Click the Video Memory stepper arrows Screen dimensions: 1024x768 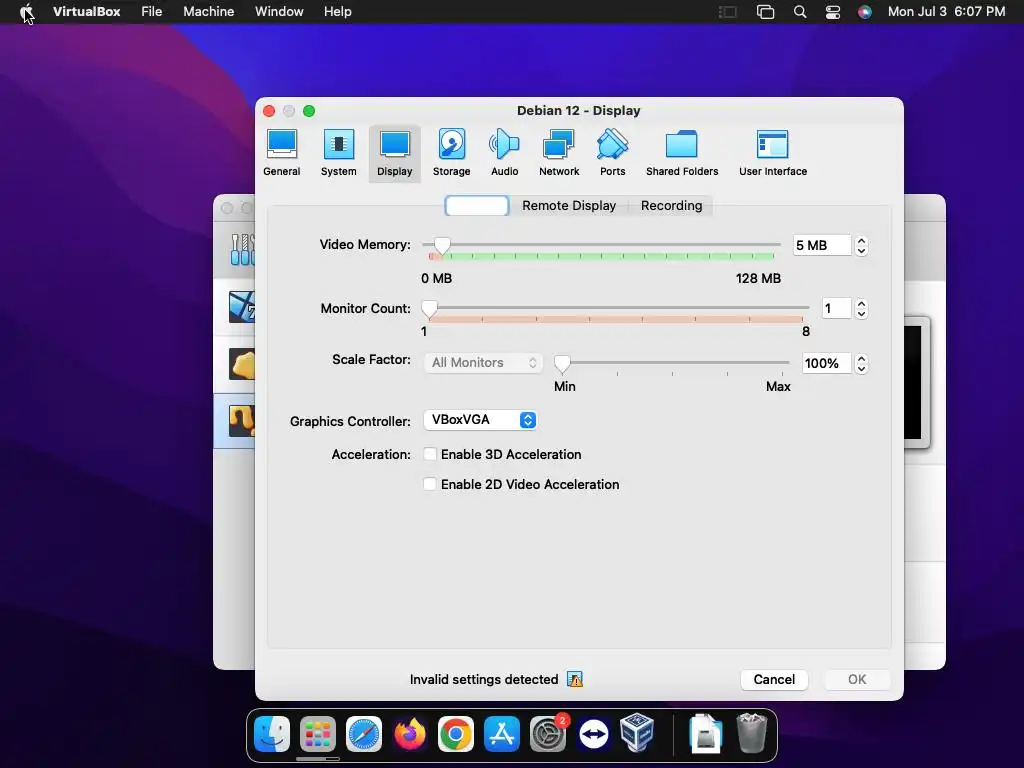pos(861,246)
